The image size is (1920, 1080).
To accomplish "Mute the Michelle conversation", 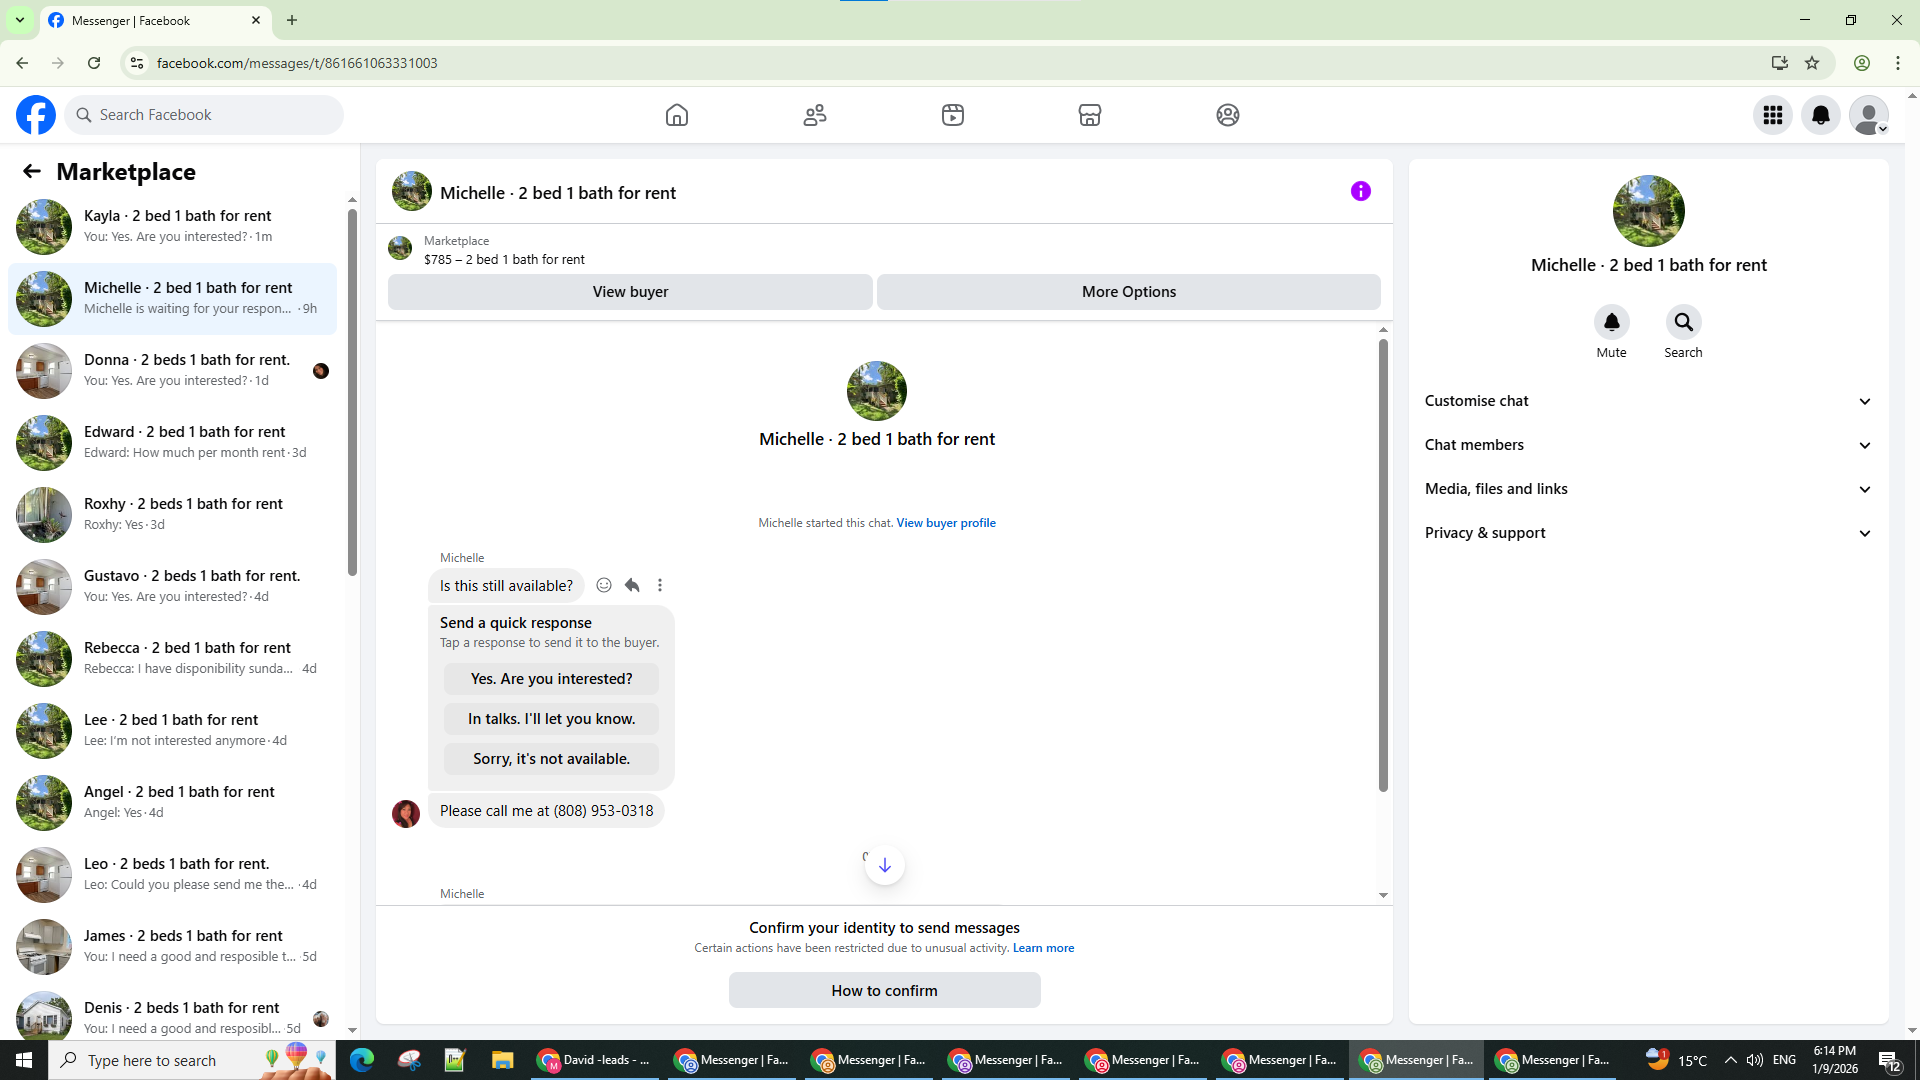I will (x=1611, y=322).
